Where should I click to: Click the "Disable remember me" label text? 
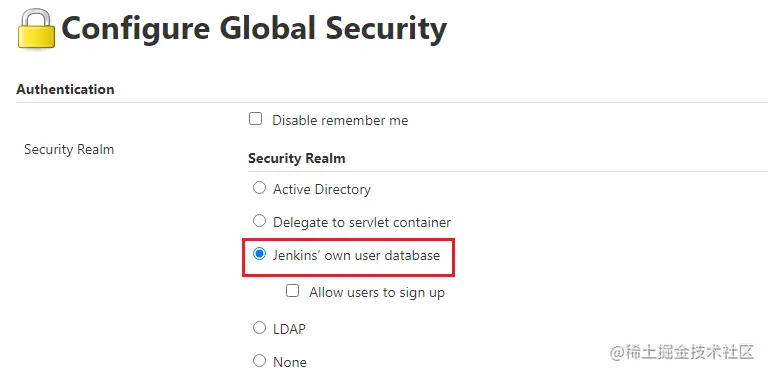[x=340, y=120]
